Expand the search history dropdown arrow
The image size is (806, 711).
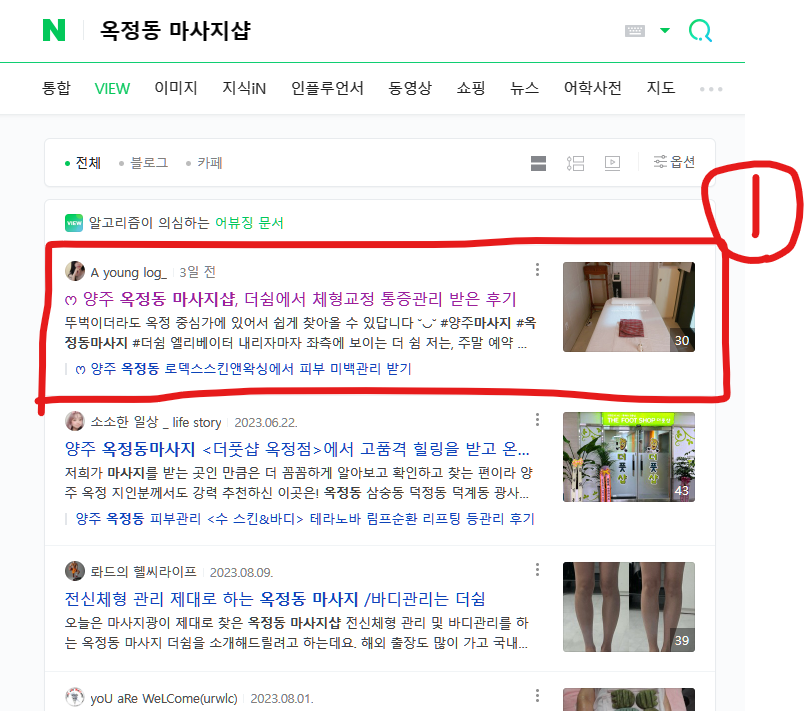pos(665,30)
